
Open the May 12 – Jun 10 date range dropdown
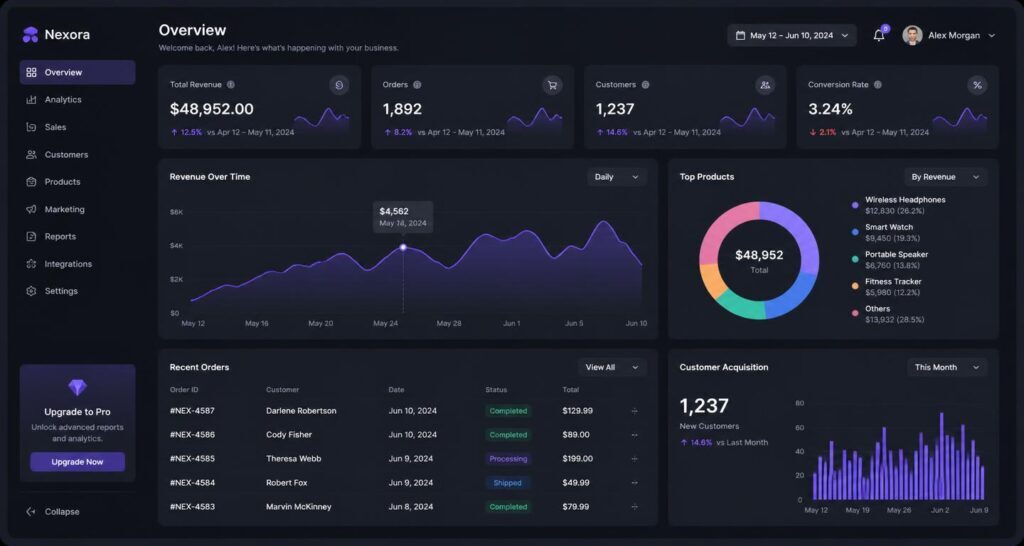click(x=792, y=36)
